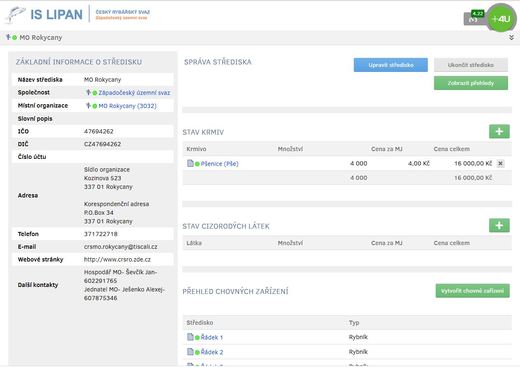Screen dimensions: 520x367
Task: Open MO Rokycany (3032) link
Action: click(x=127, y=106)
